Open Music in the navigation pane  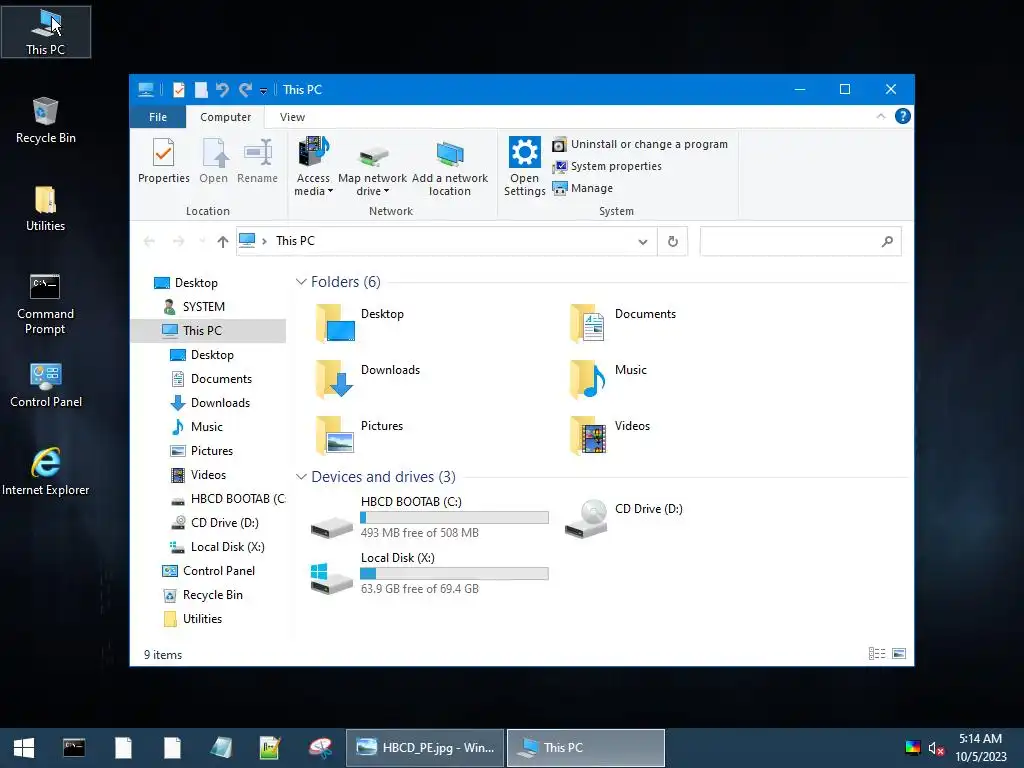click(x=206, y=426)
